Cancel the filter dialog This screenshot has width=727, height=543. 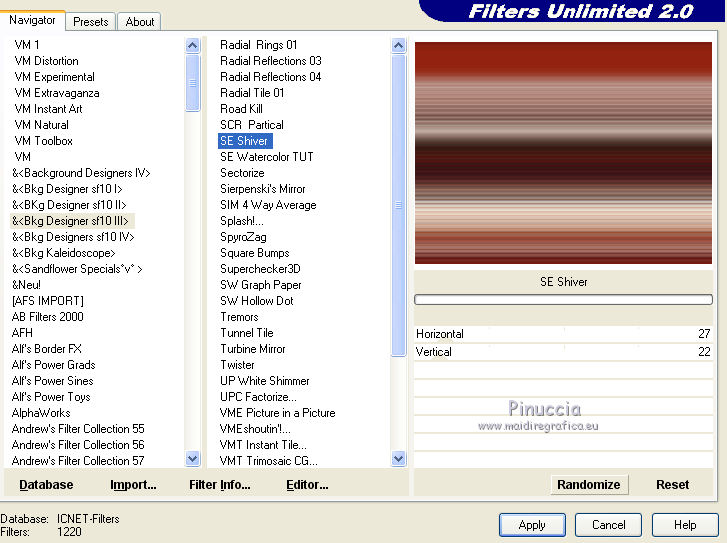[x=608, y=525]
